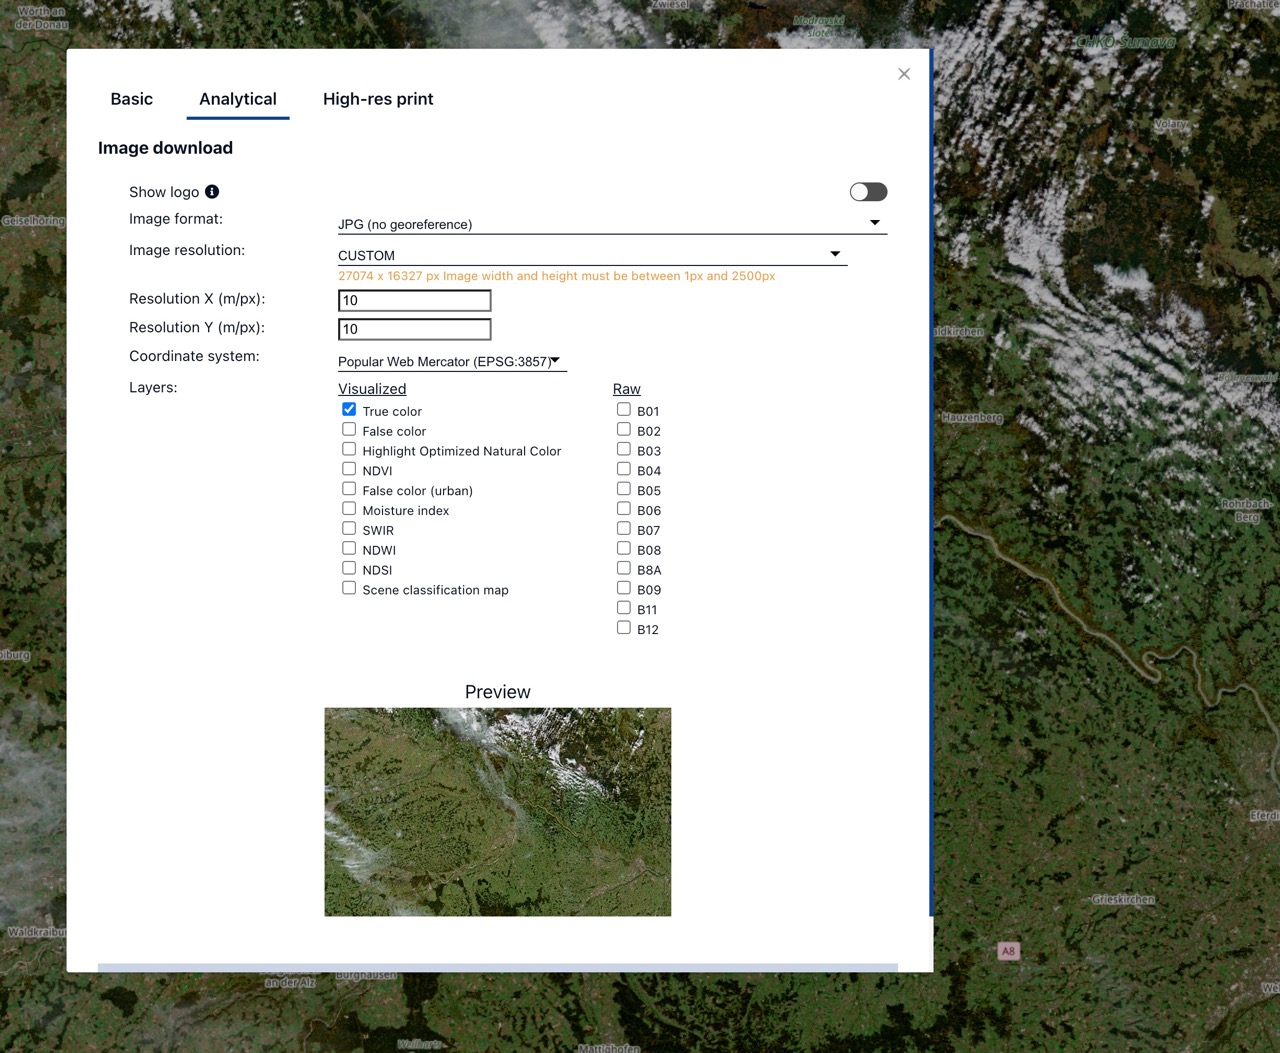Image resolution: width=1280 pixels, height=1053 pixels.
Task: Click the Resolution X input field
Action: 415,300
